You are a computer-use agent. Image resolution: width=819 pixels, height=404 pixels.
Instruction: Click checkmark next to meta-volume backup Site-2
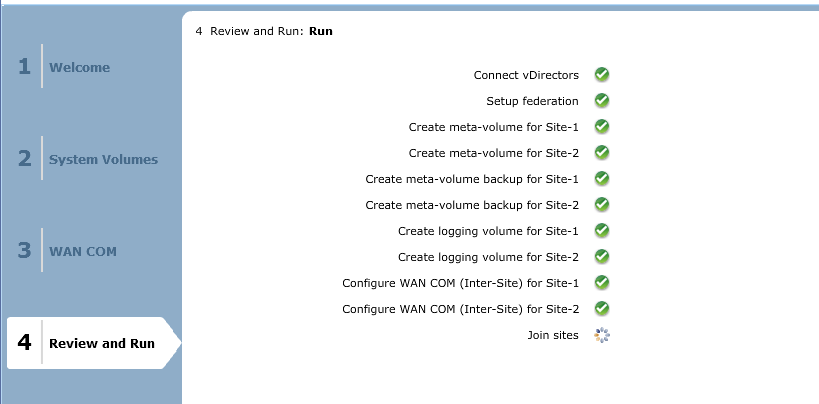[602, 205]
